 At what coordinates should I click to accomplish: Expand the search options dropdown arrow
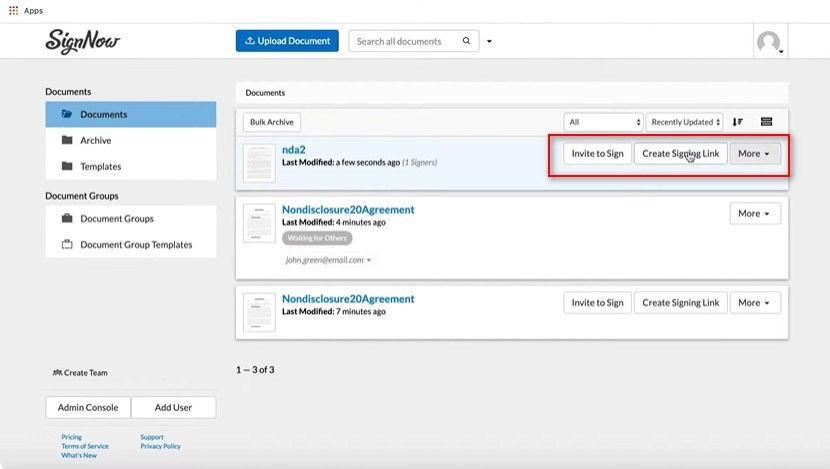489,42
